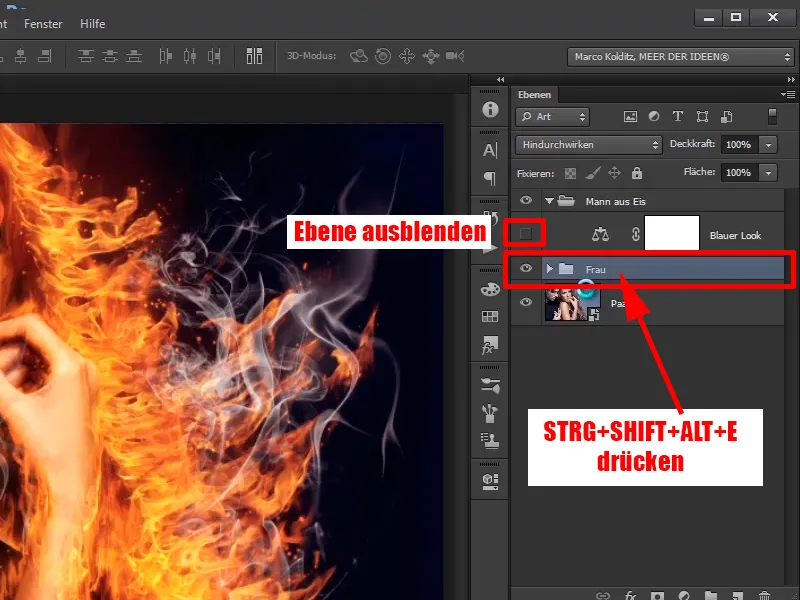Viewport: 800px width, 600px height.
Task: Select the 3D camera zoom icon
Action: (455, 56)
